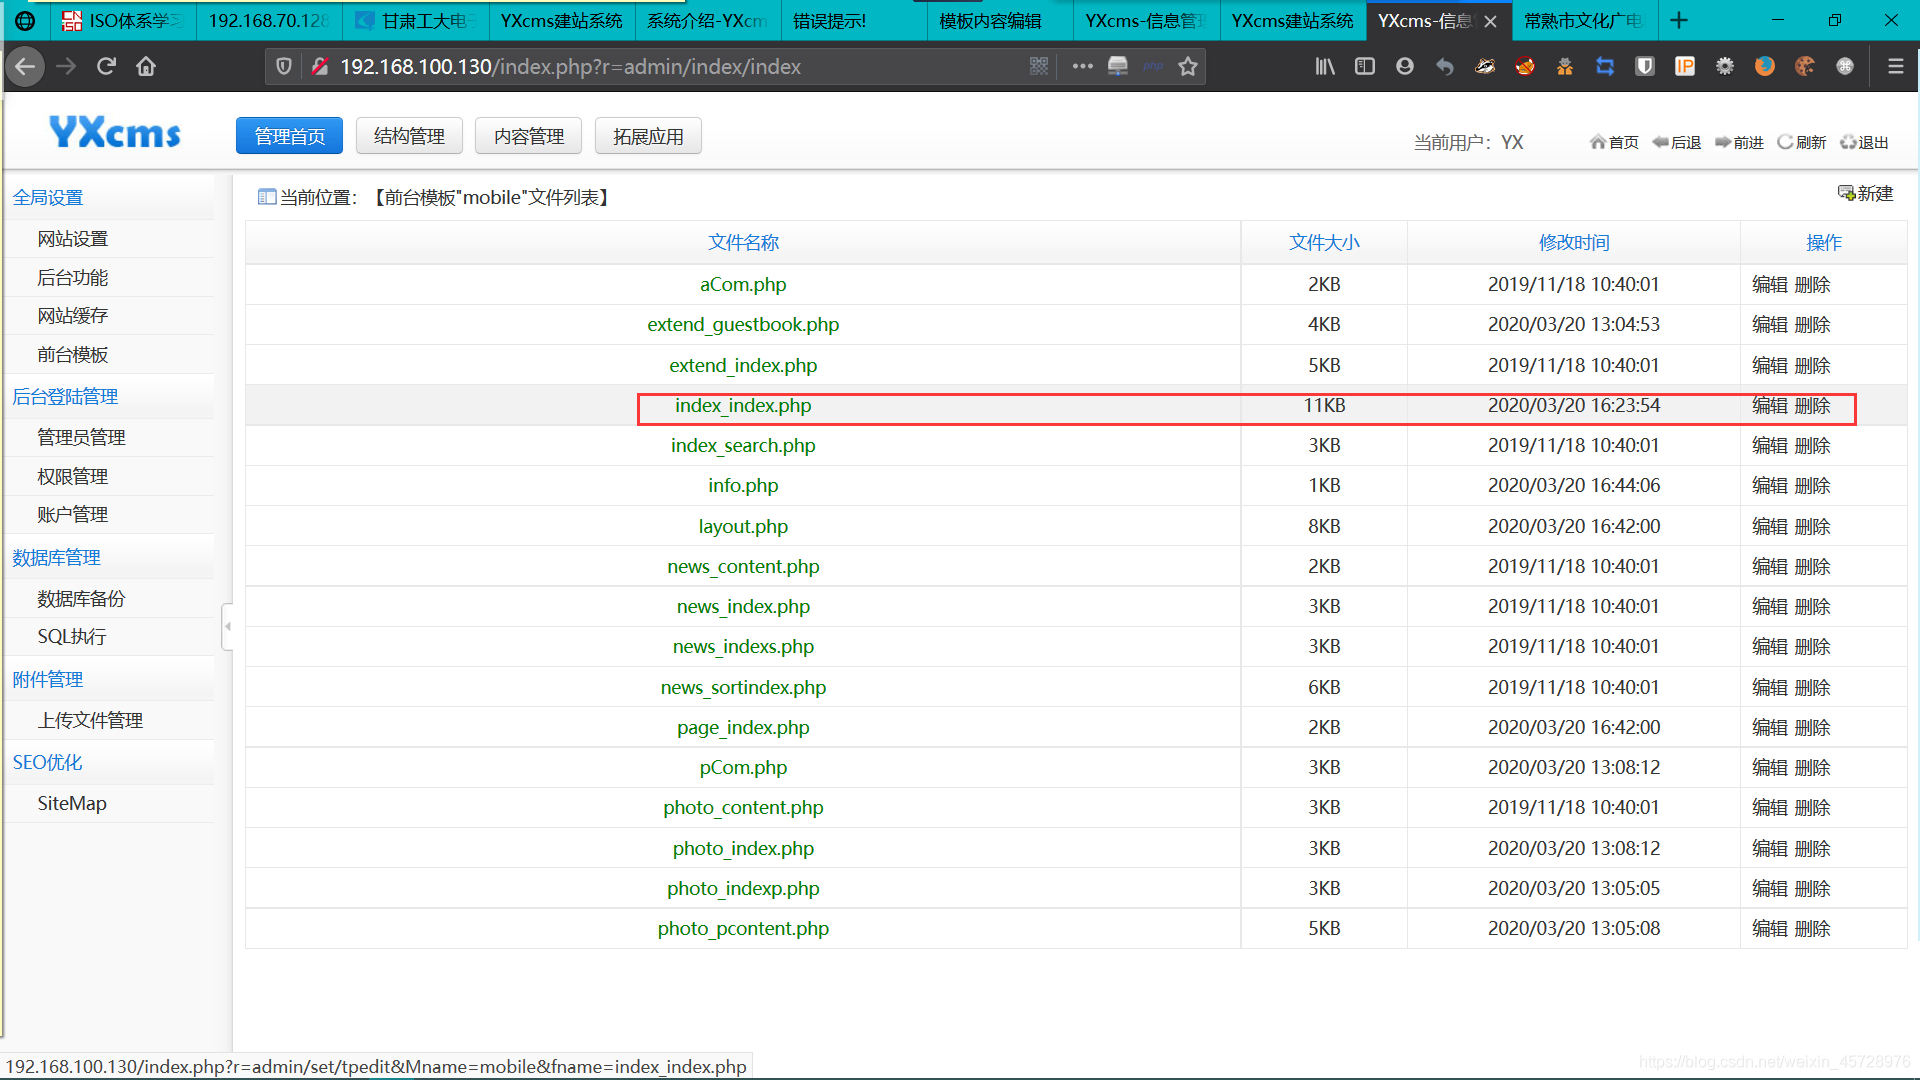Toggle the browser sidebar icon
Screen dimensions: 1920x1080
point(1365,67)
